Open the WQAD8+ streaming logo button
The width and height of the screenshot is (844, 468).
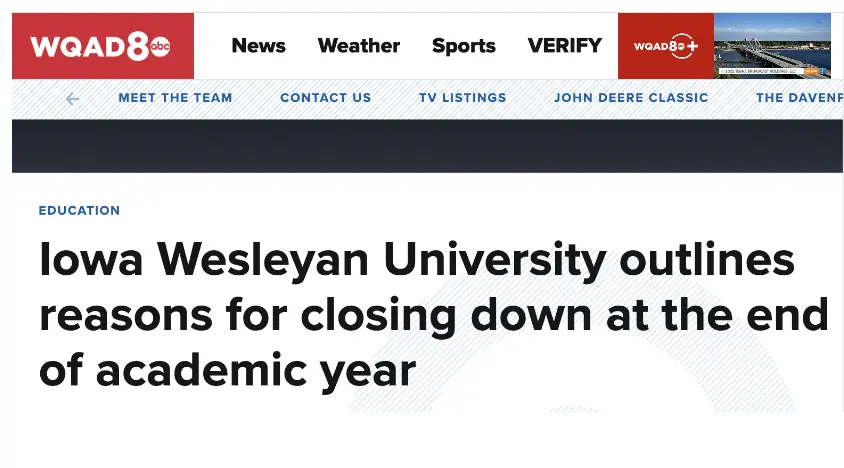point(665,46)
